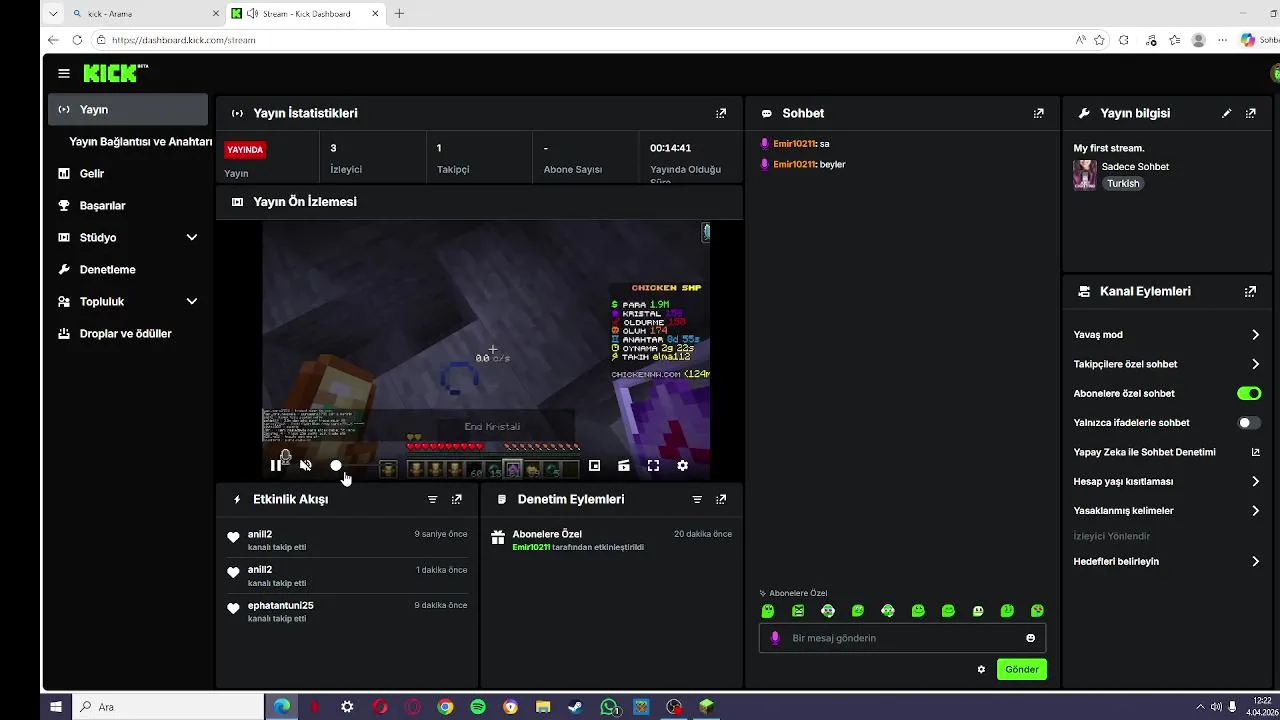Insert the last heart-eyes Kick emote

point(1038,611)
